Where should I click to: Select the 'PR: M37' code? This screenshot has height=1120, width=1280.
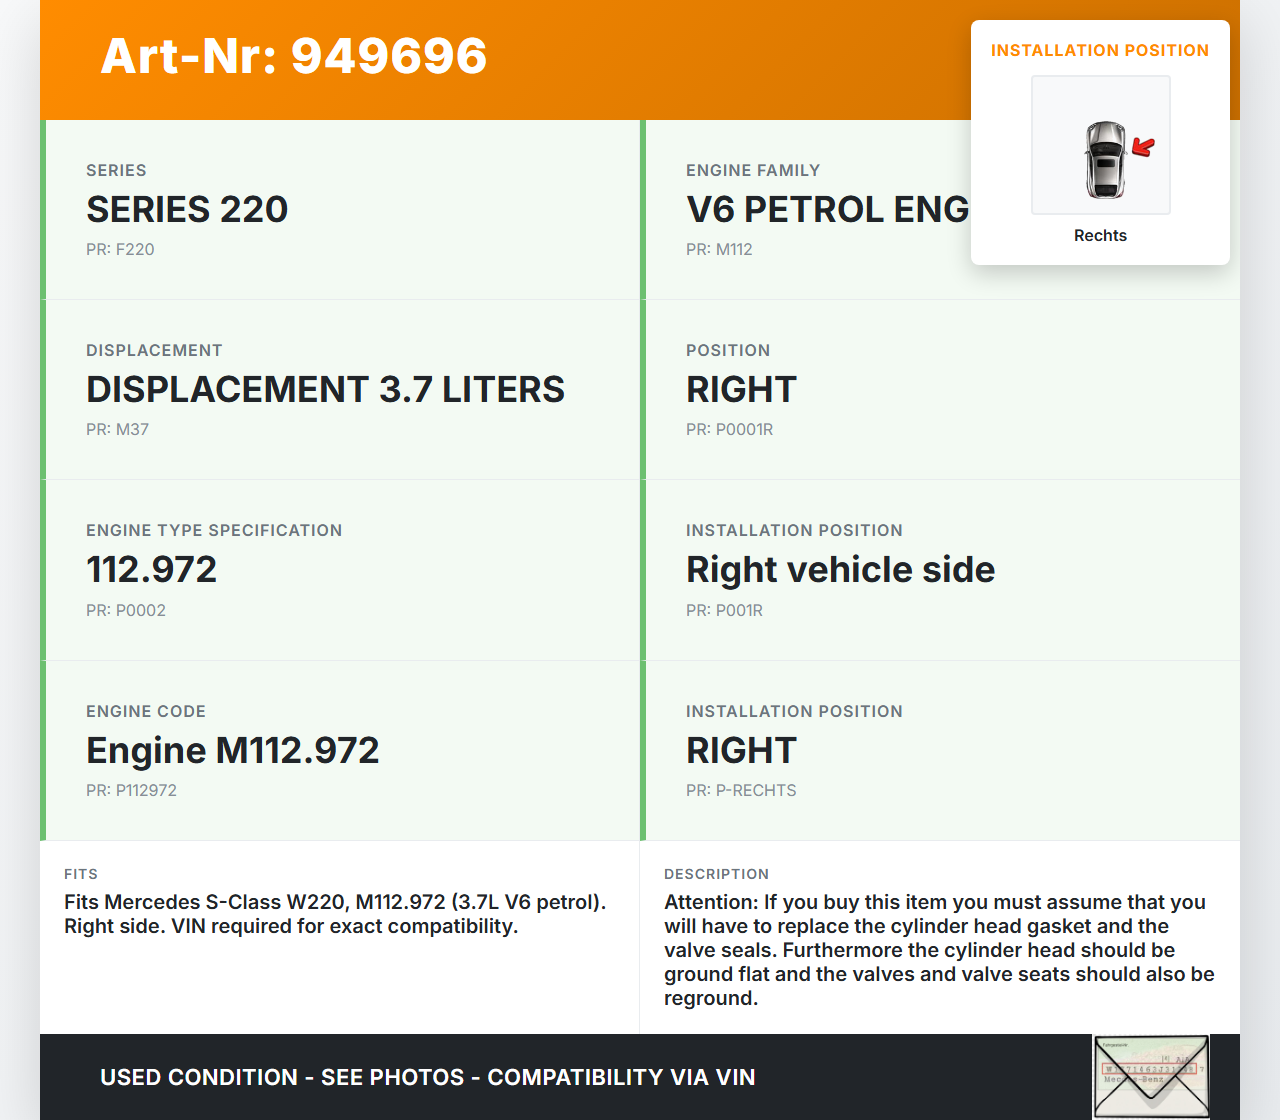[117, 429]
